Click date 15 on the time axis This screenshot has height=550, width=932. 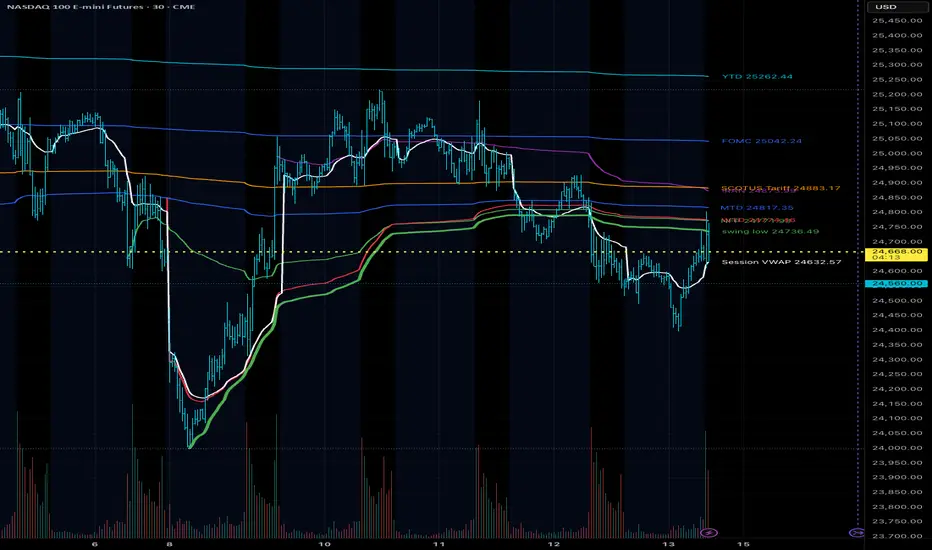tap(743, 544)
